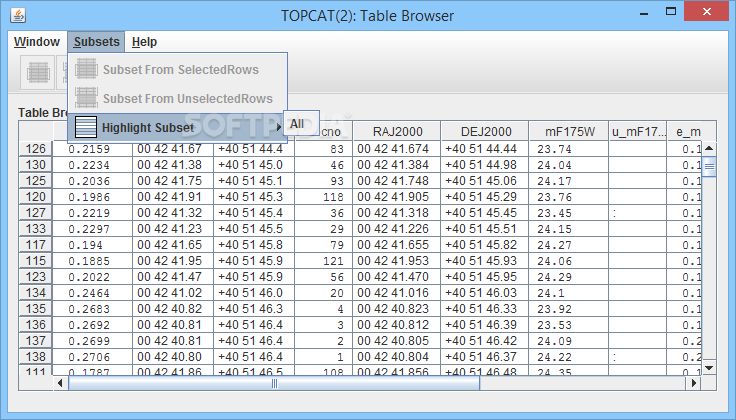Select the mF175W column header
This screenshot has width=736, height=420.
[x=569, y=131]
